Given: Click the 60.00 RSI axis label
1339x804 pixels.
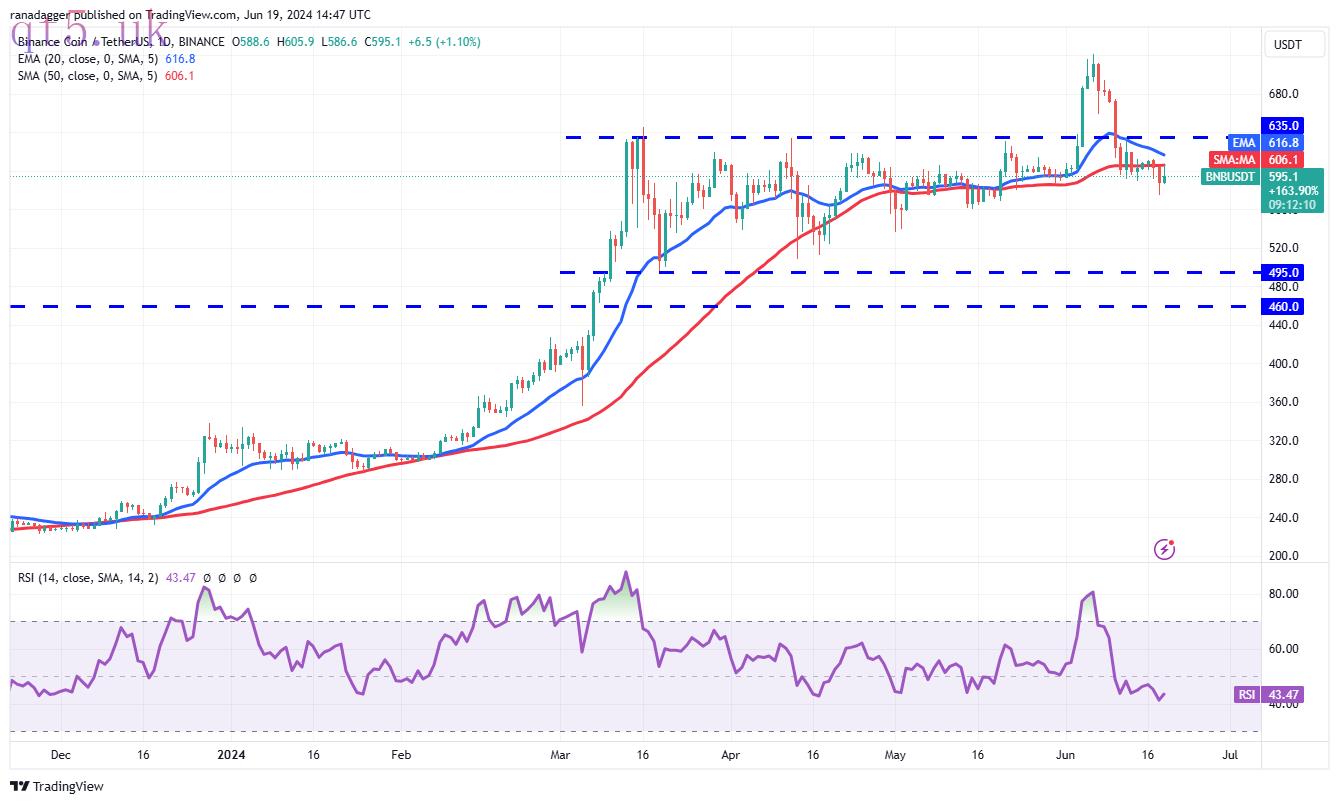Looking at the screenshot, I should point(1284,649).
